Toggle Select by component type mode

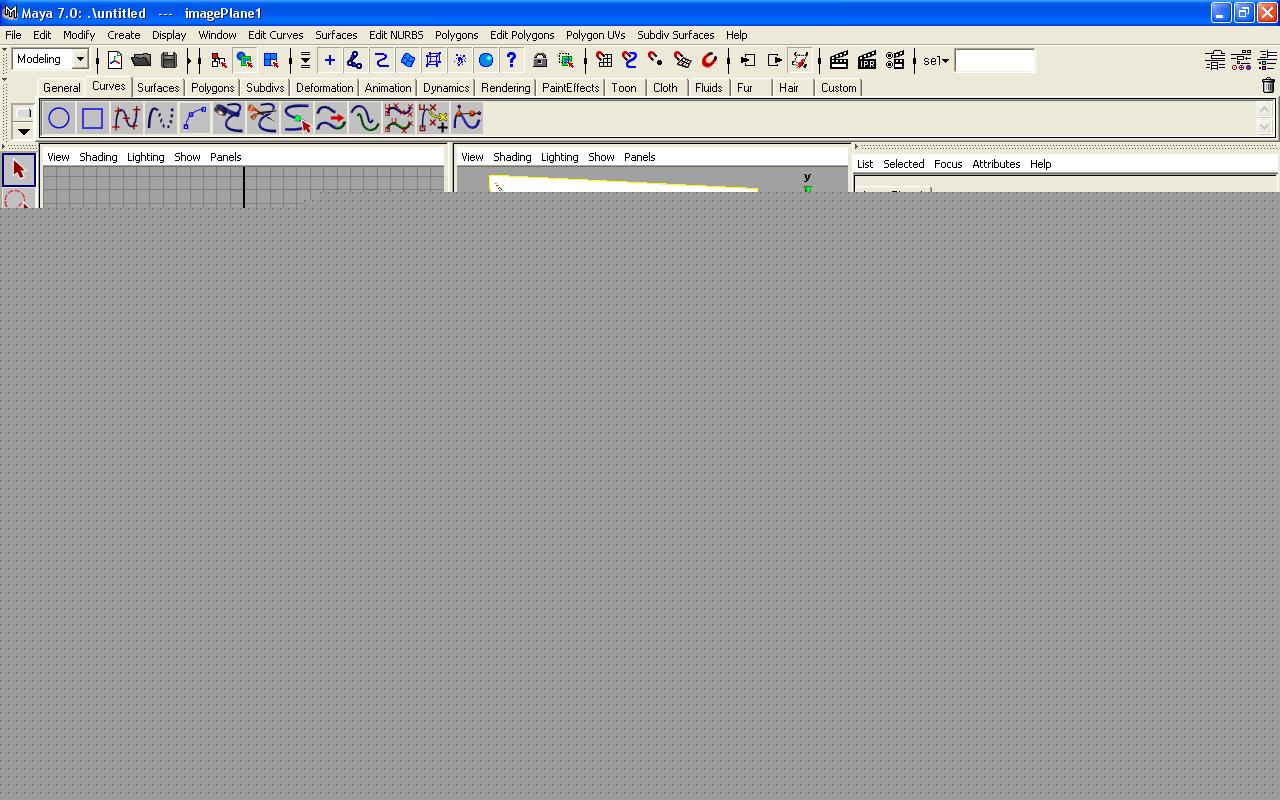tap(270, 60)
